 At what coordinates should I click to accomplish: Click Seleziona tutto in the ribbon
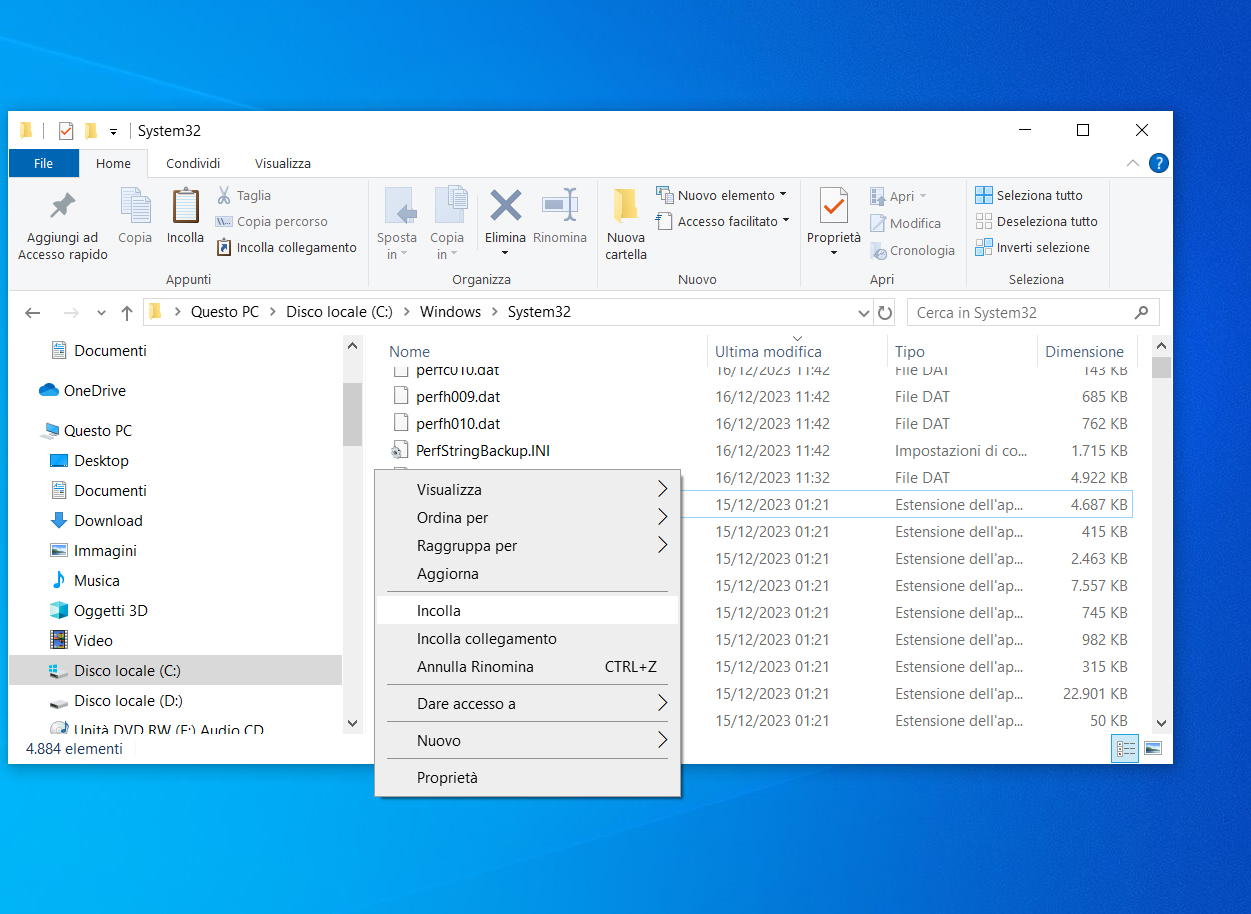[x=1029, y=195]
